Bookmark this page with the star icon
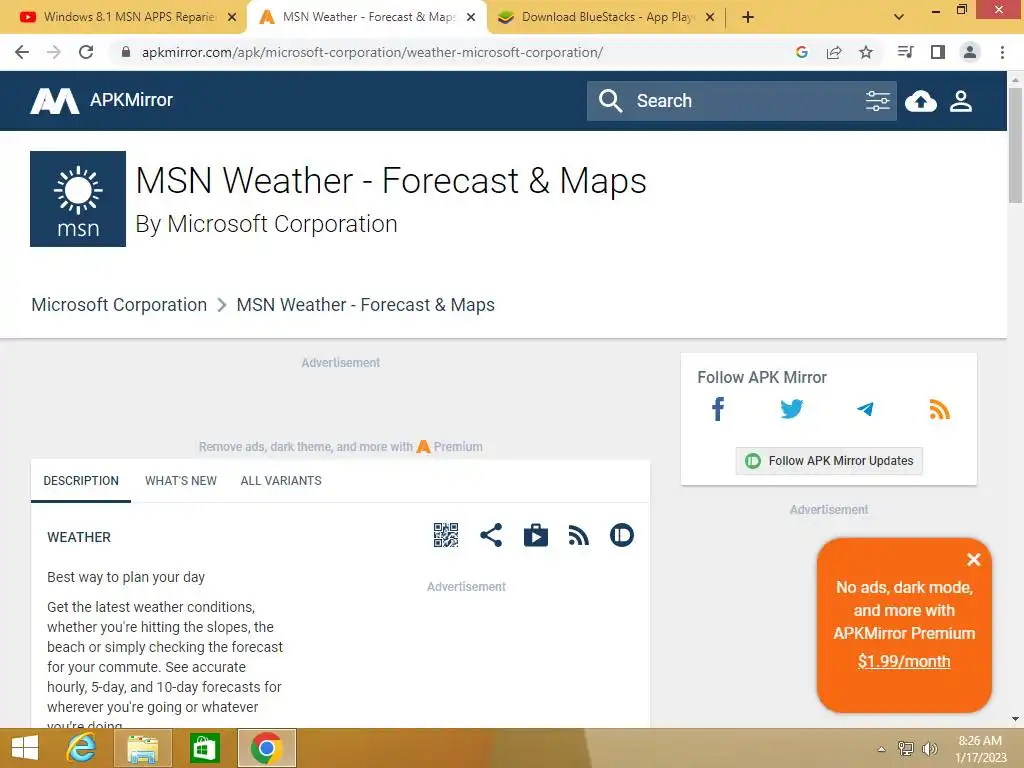 pos(866,52)
